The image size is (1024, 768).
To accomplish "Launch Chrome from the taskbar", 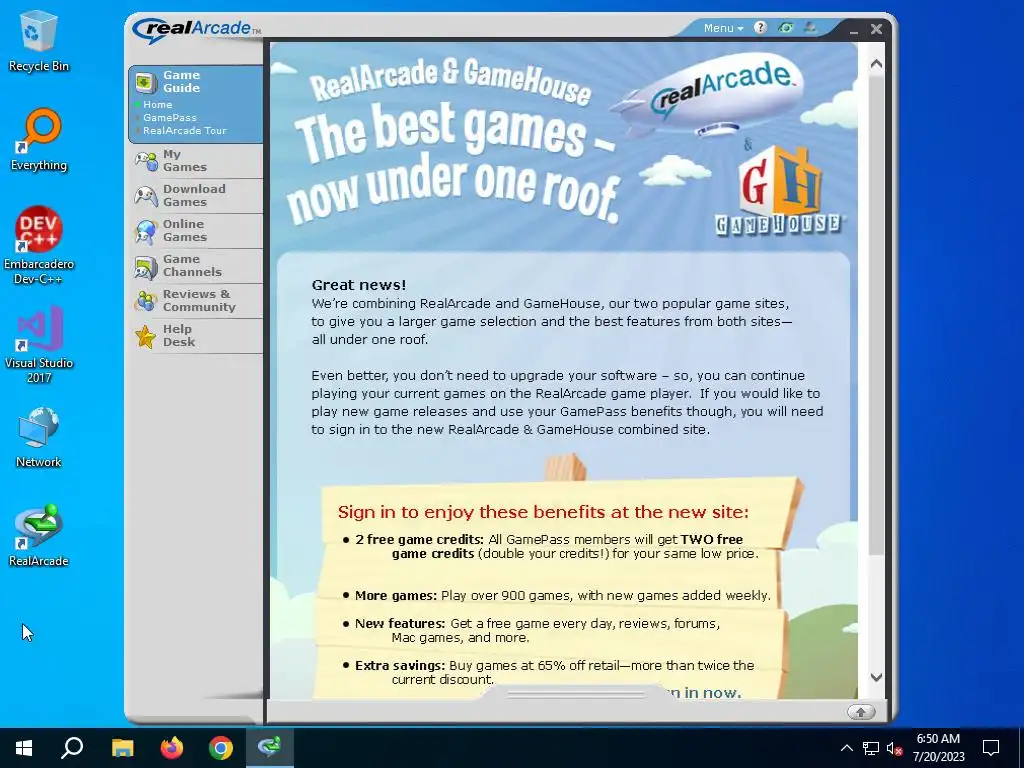I will [x=221, y=748].
